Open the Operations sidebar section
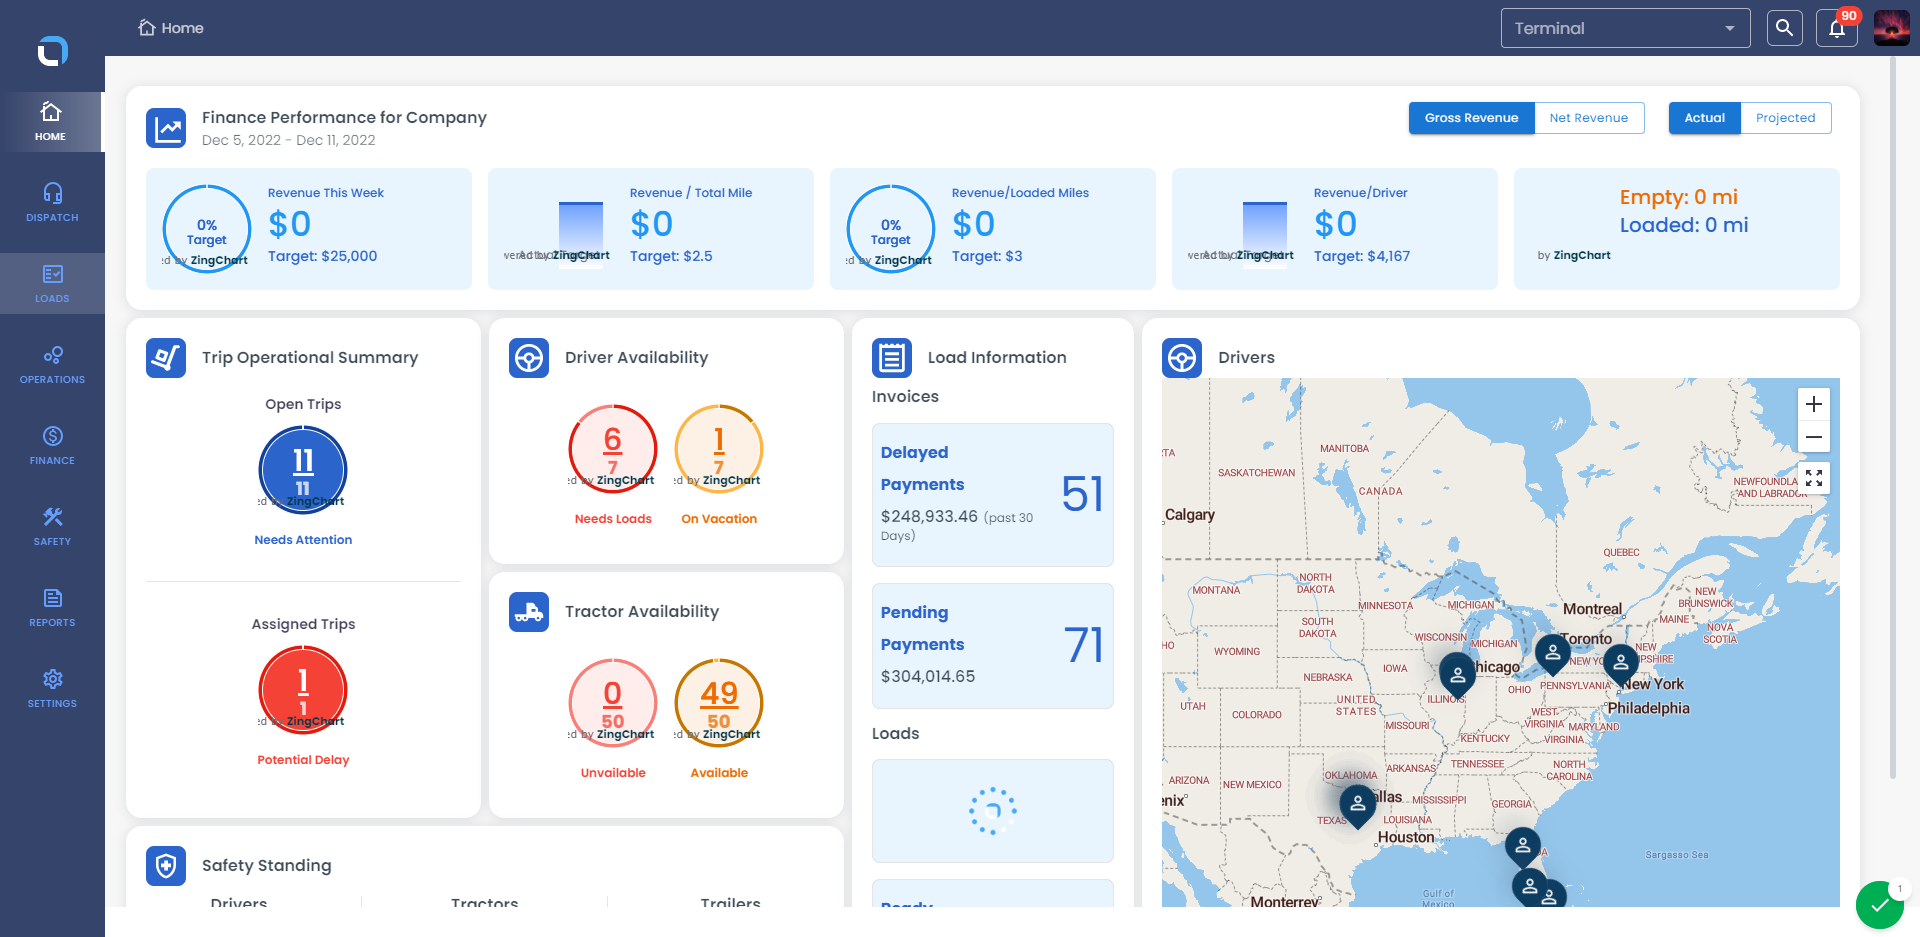Screen dimensions: 1920x937 point(52,365)
